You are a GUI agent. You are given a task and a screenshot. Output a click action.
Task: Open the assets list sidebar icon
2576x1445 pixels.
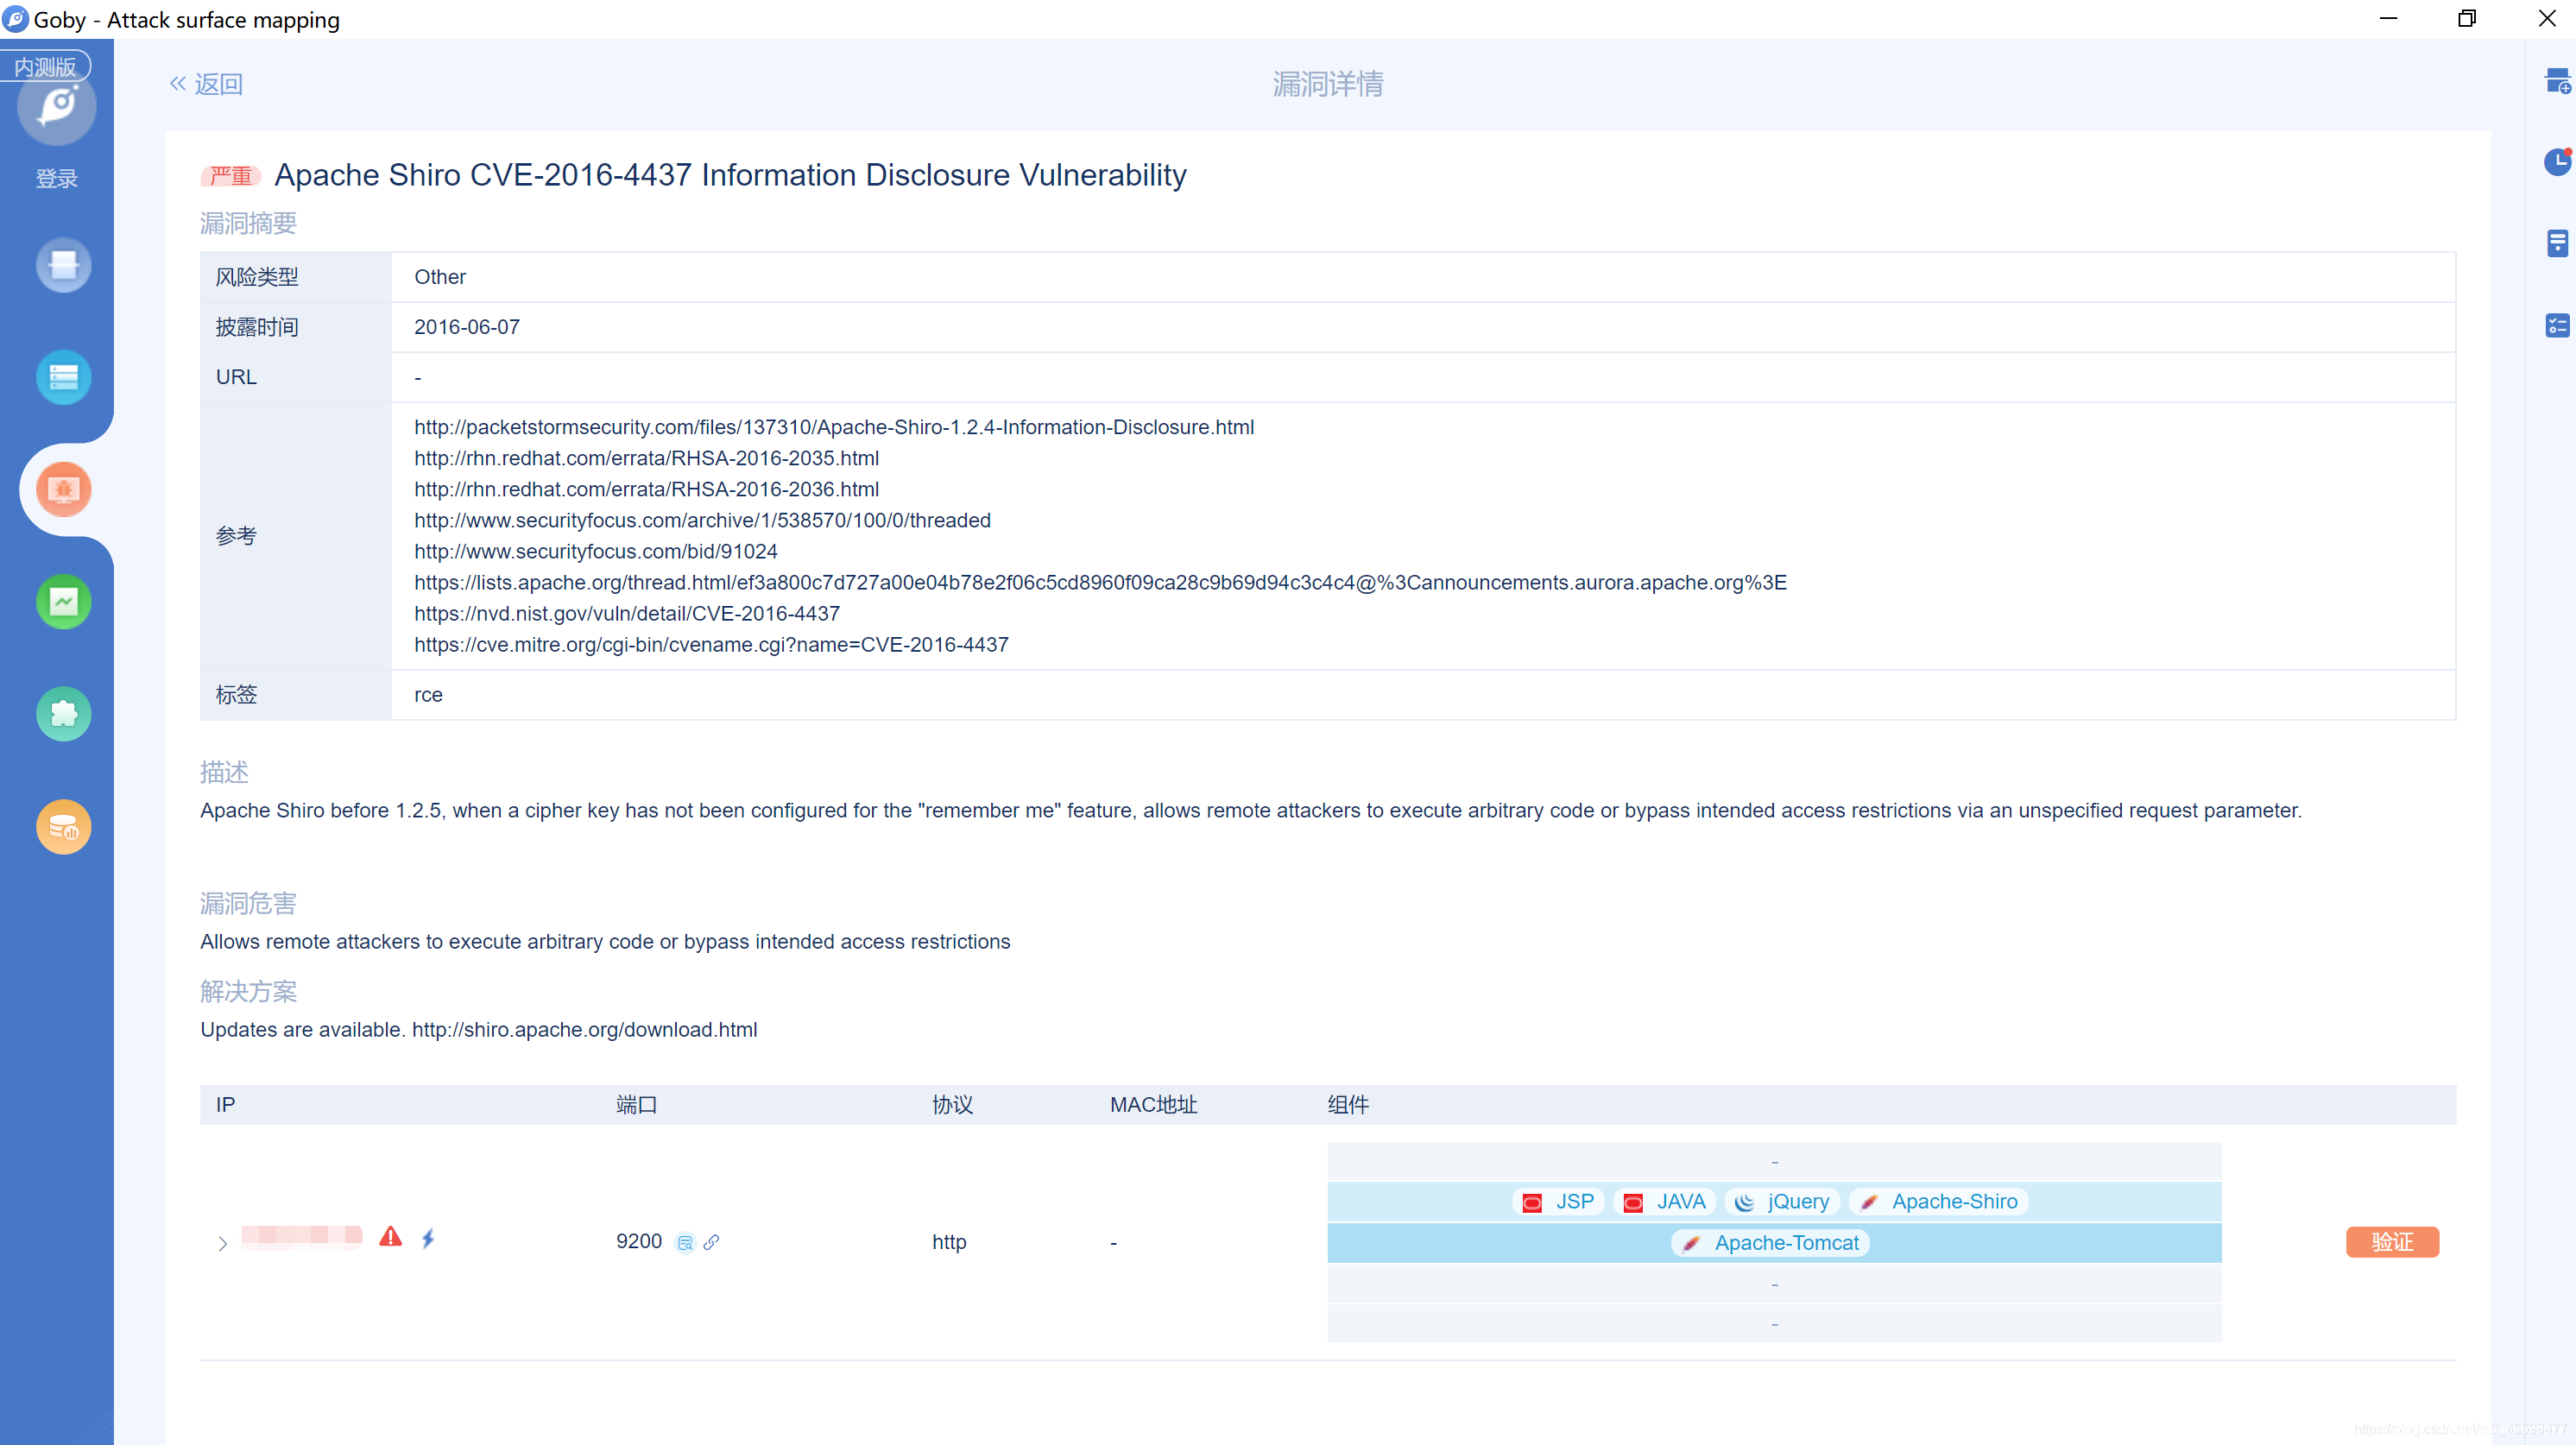click(x=63, y=377)
